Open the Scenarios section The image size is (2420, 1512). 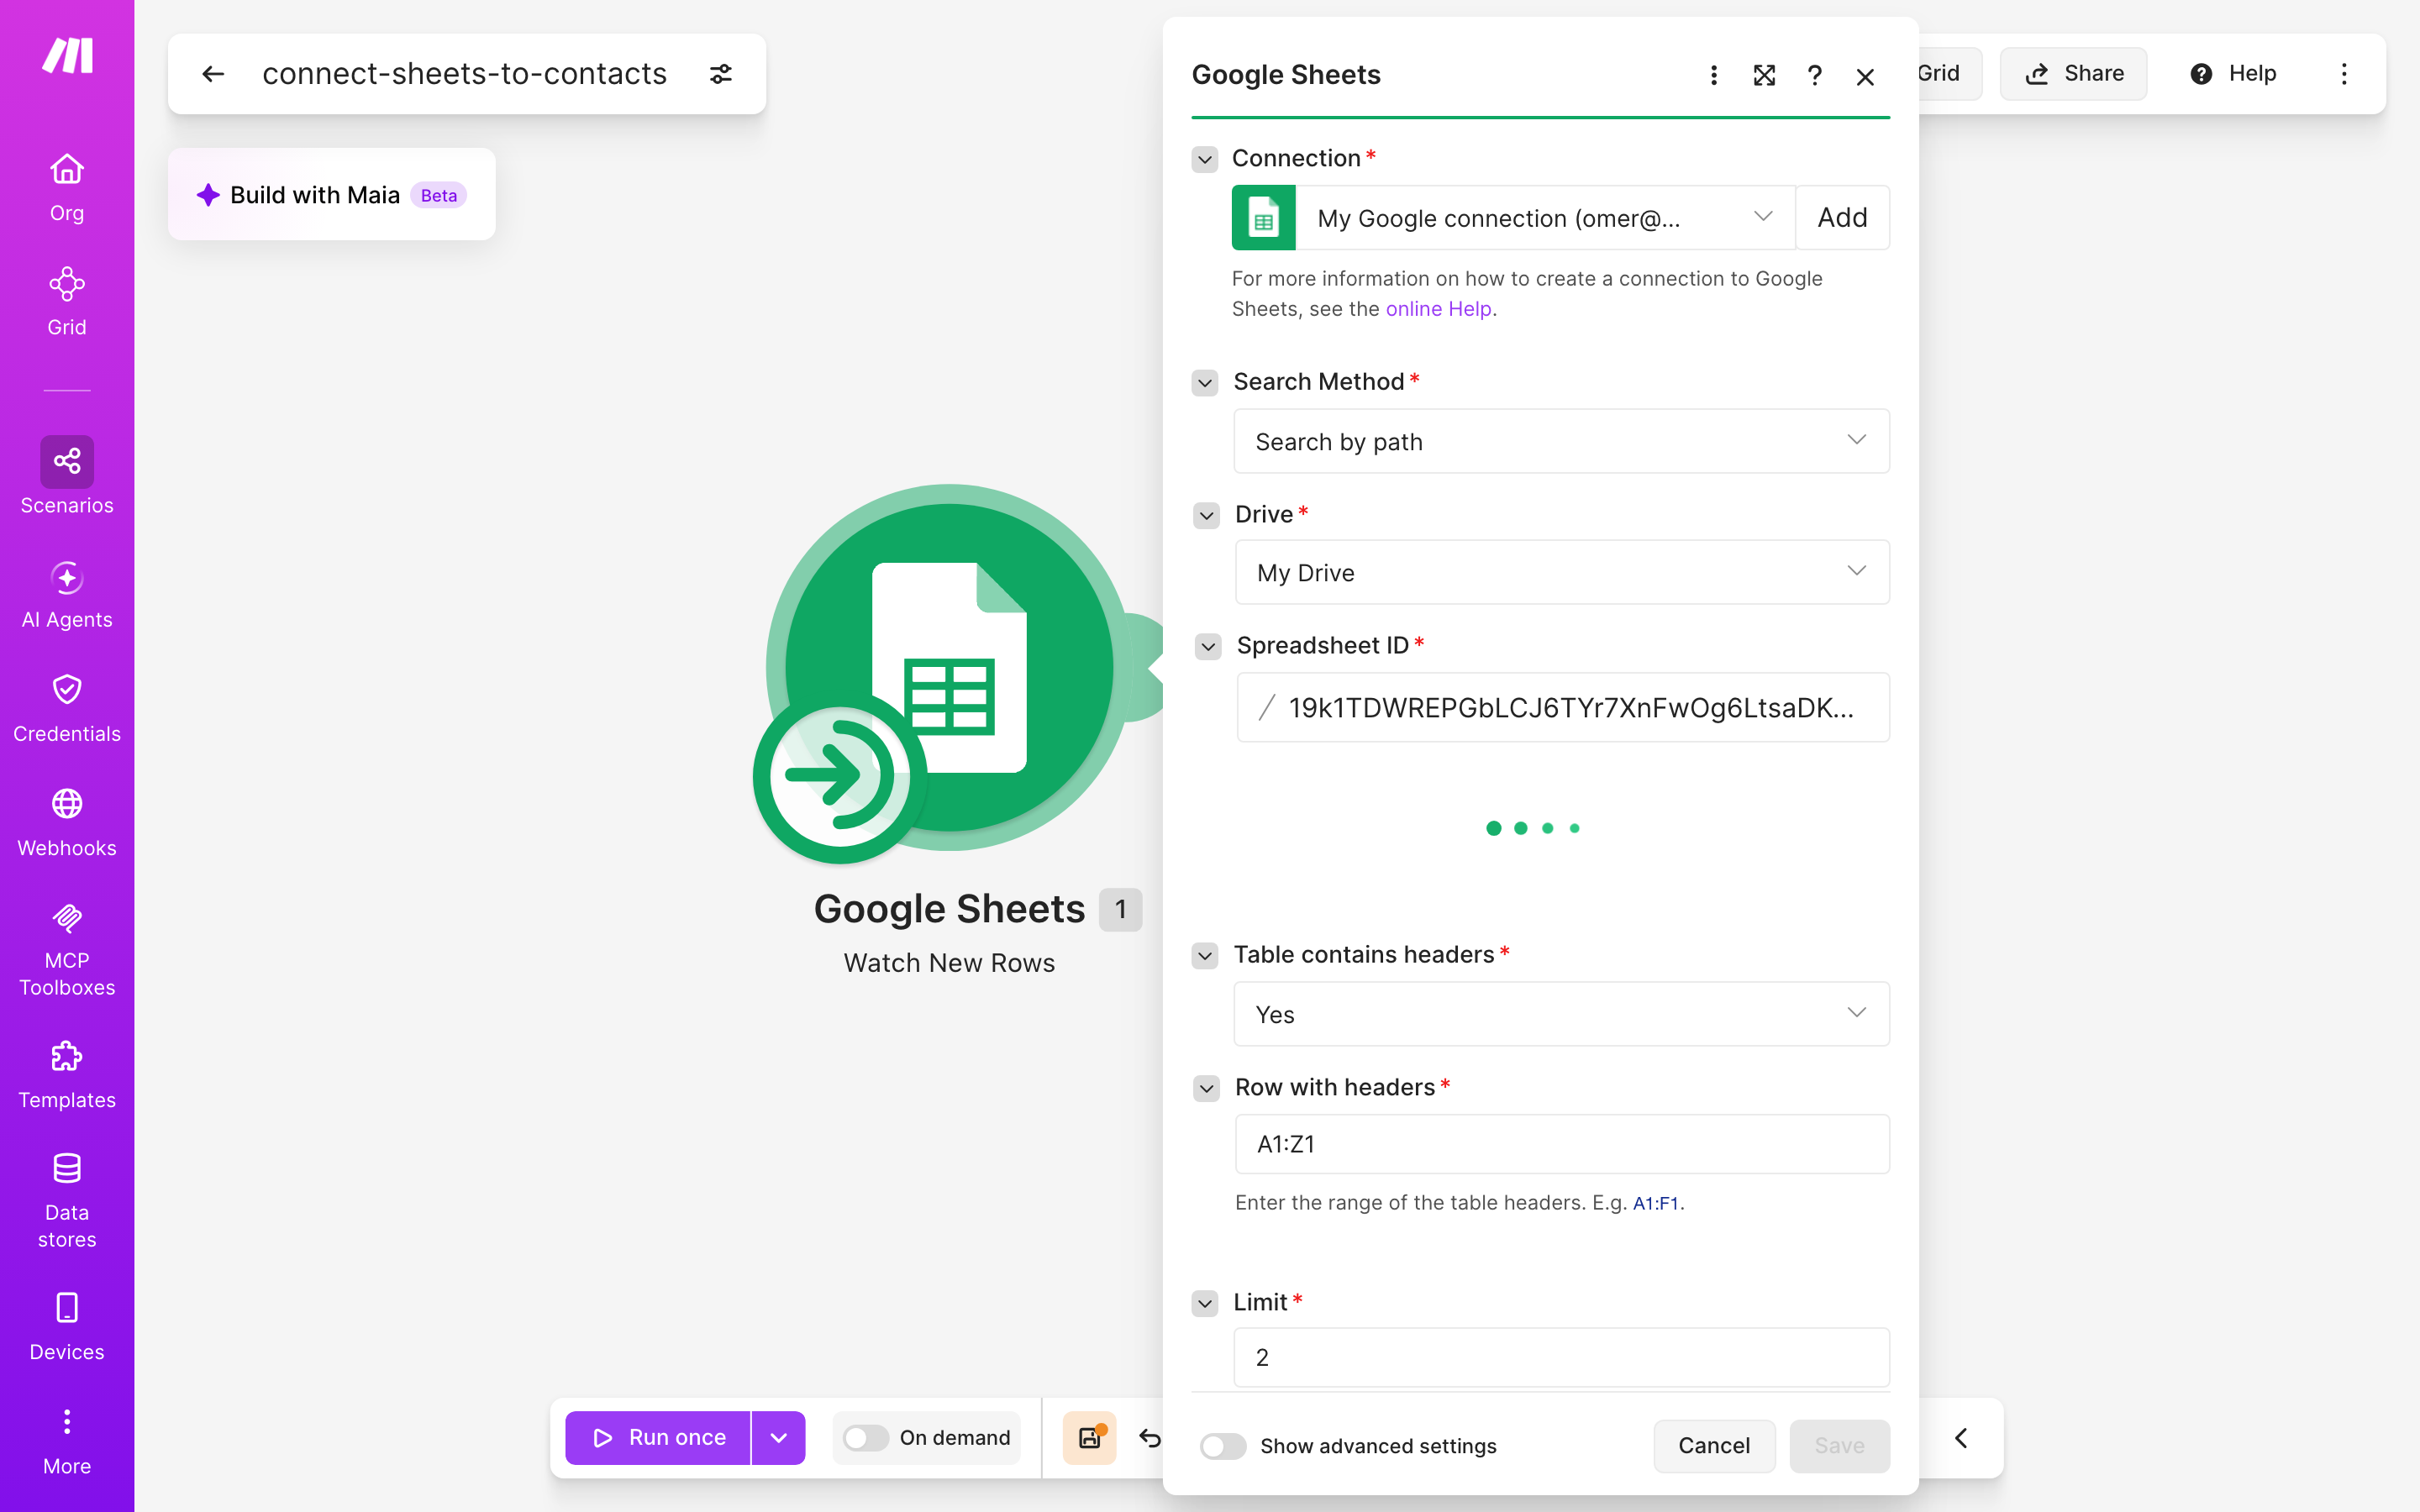point(67,476)
